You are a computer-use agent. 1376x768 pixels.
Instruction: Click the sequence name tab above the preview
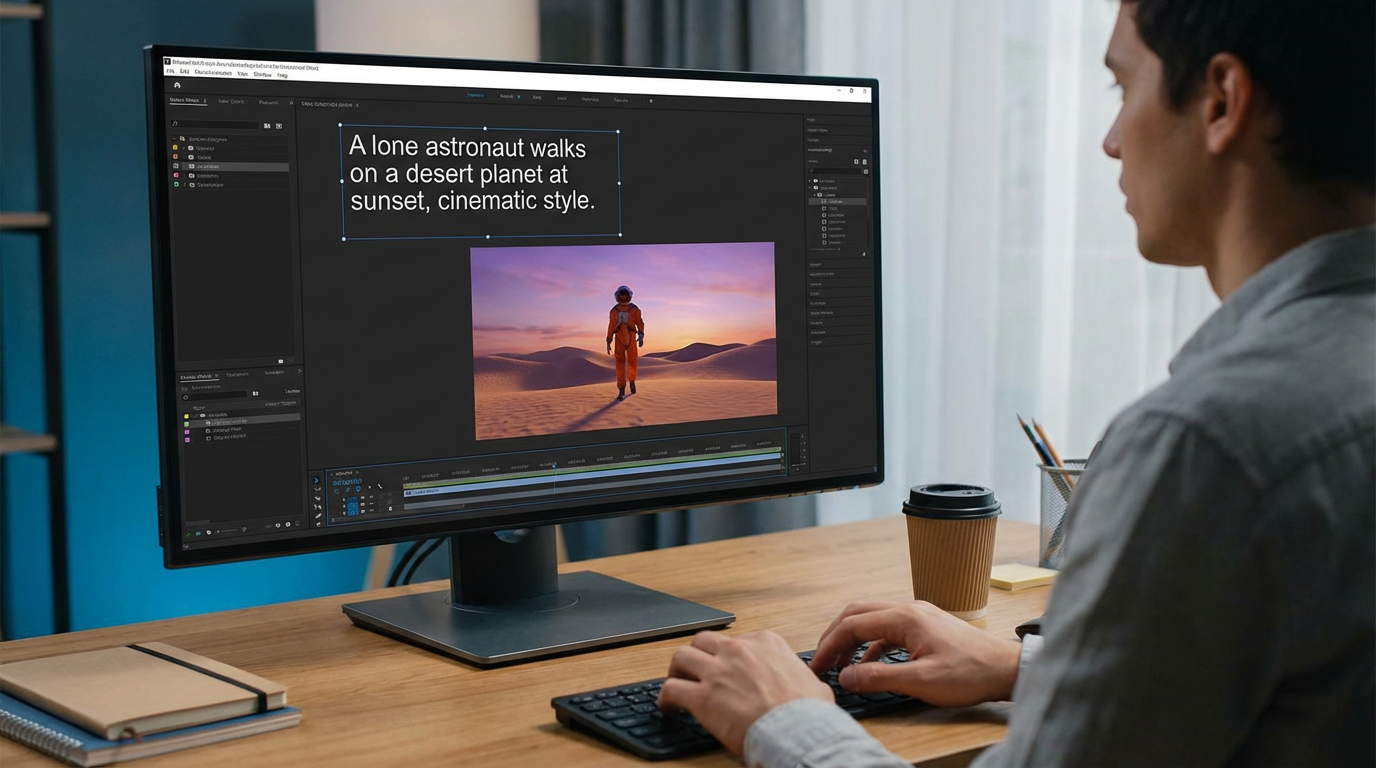tap(330, 104)
